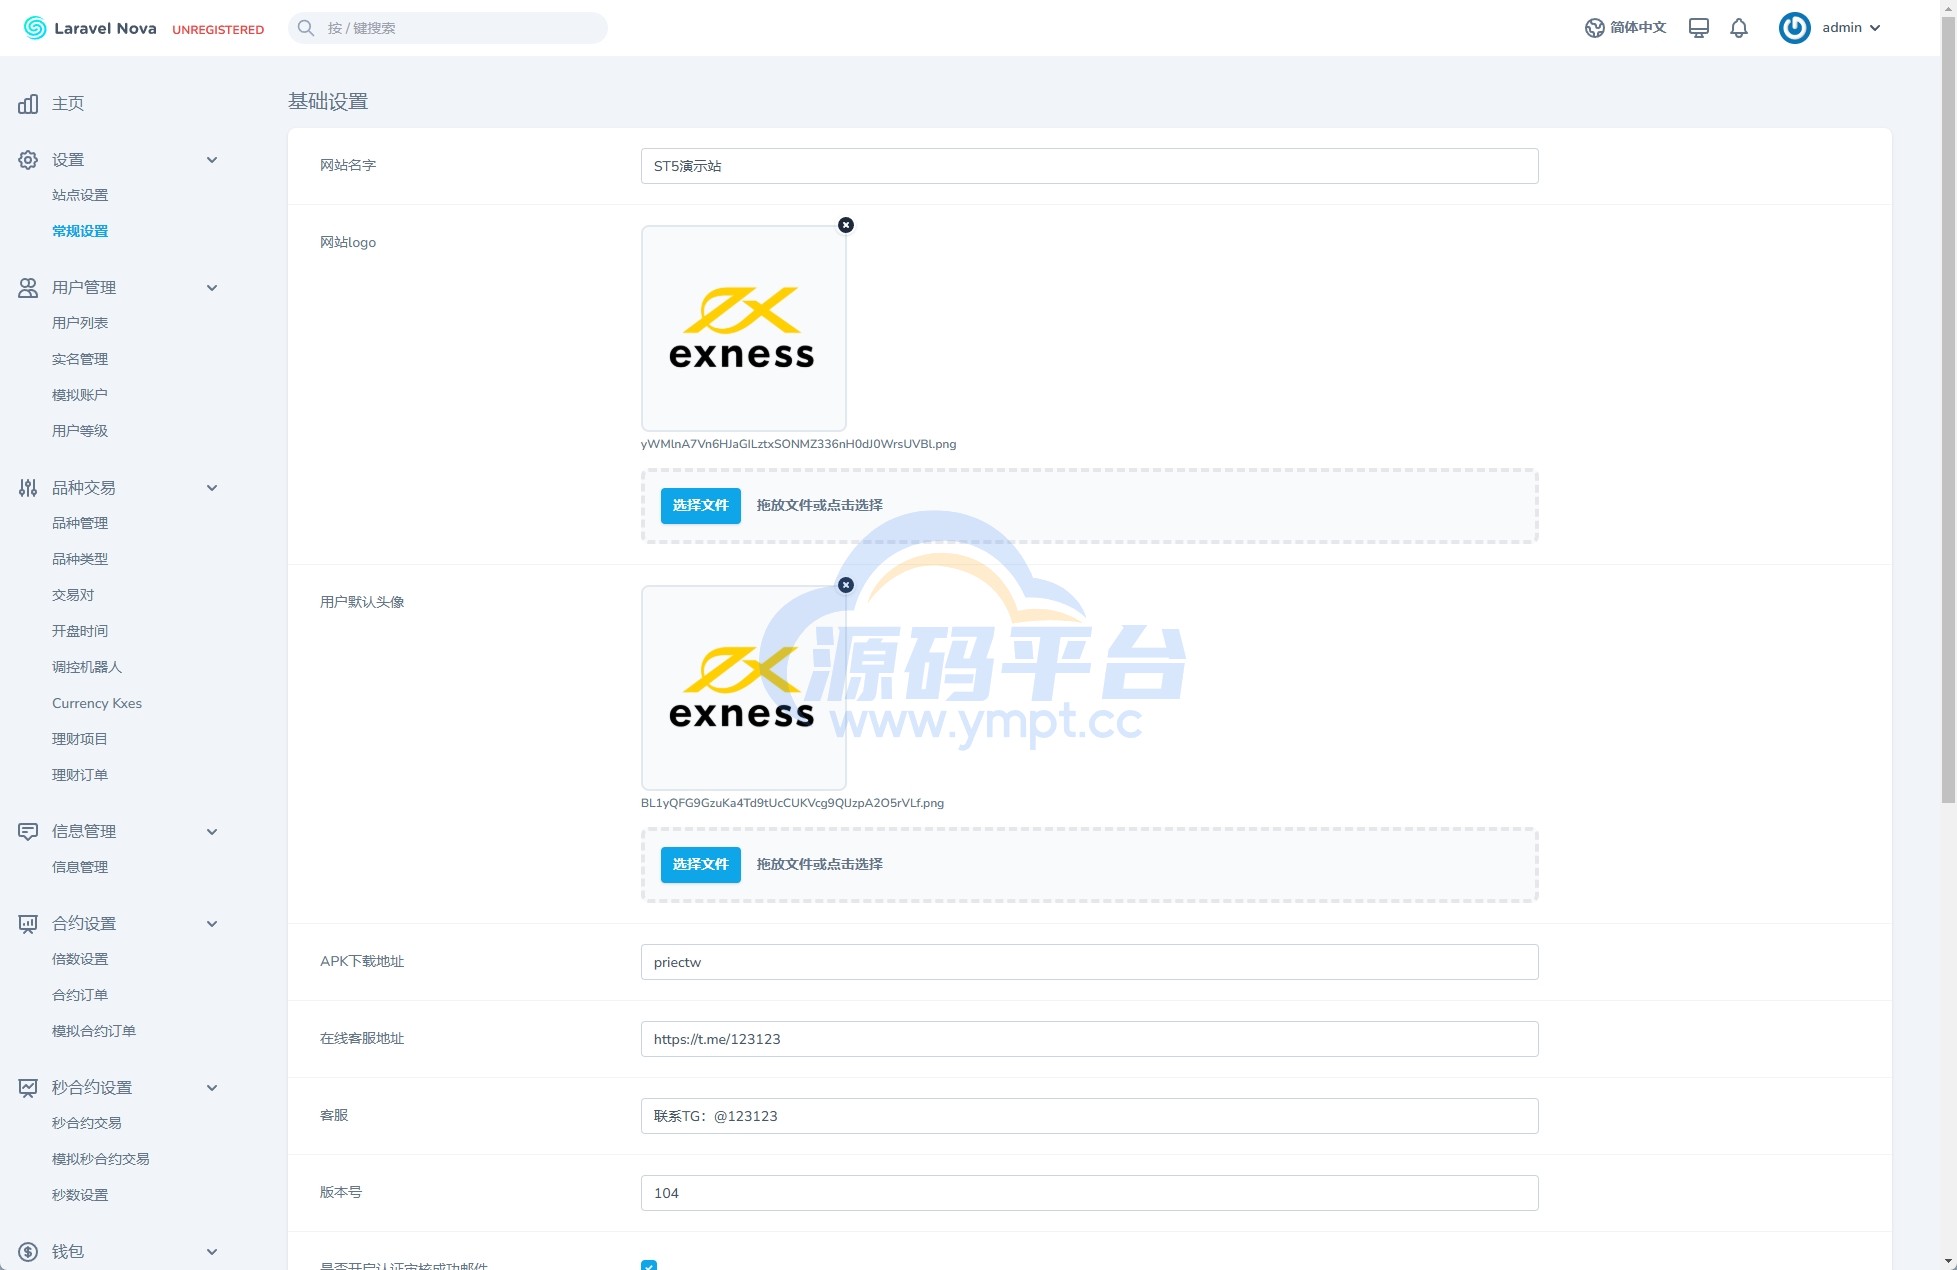
Task: Open the notifications bell
Action: coord(1739,28)
